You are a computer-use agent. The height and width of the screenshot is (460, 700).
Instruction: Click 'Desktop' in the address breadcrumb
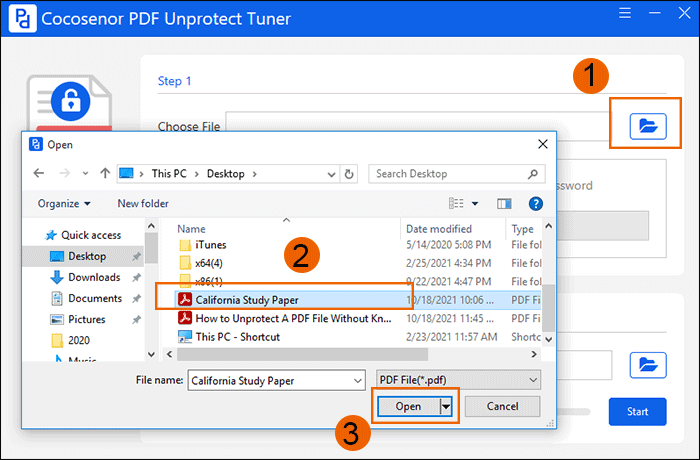[x=225, y=174]
